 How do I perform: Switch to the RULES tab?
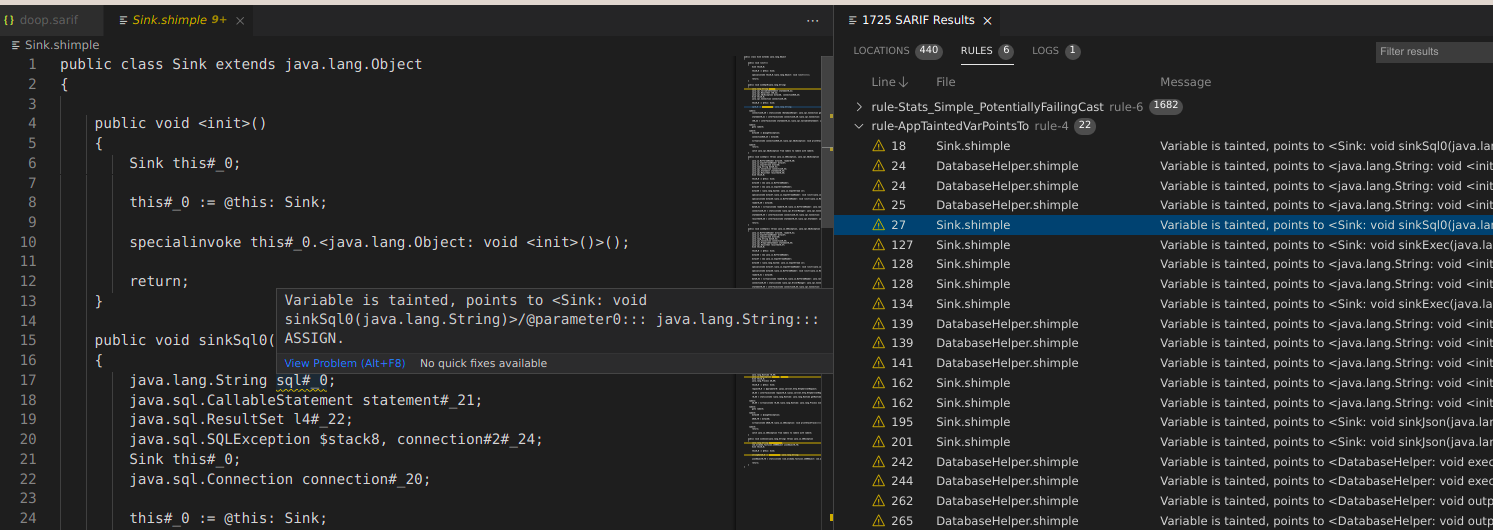[x=987, y=51]
